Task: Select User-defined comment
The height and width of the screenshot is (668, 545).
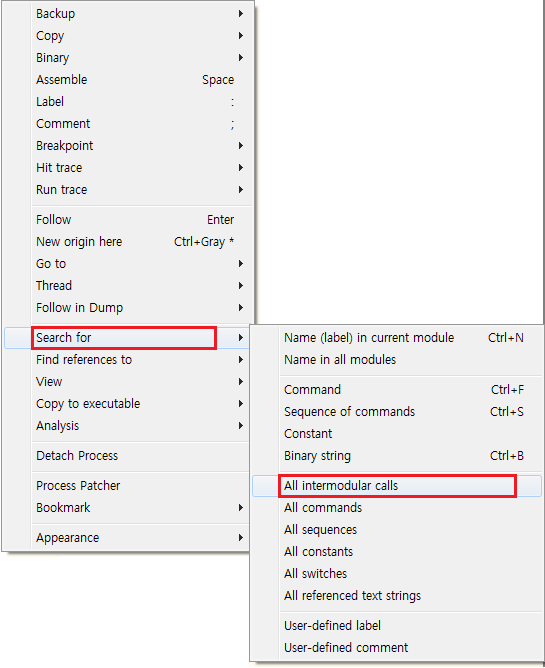Action: pyautogui.click(x=397, y=648)
